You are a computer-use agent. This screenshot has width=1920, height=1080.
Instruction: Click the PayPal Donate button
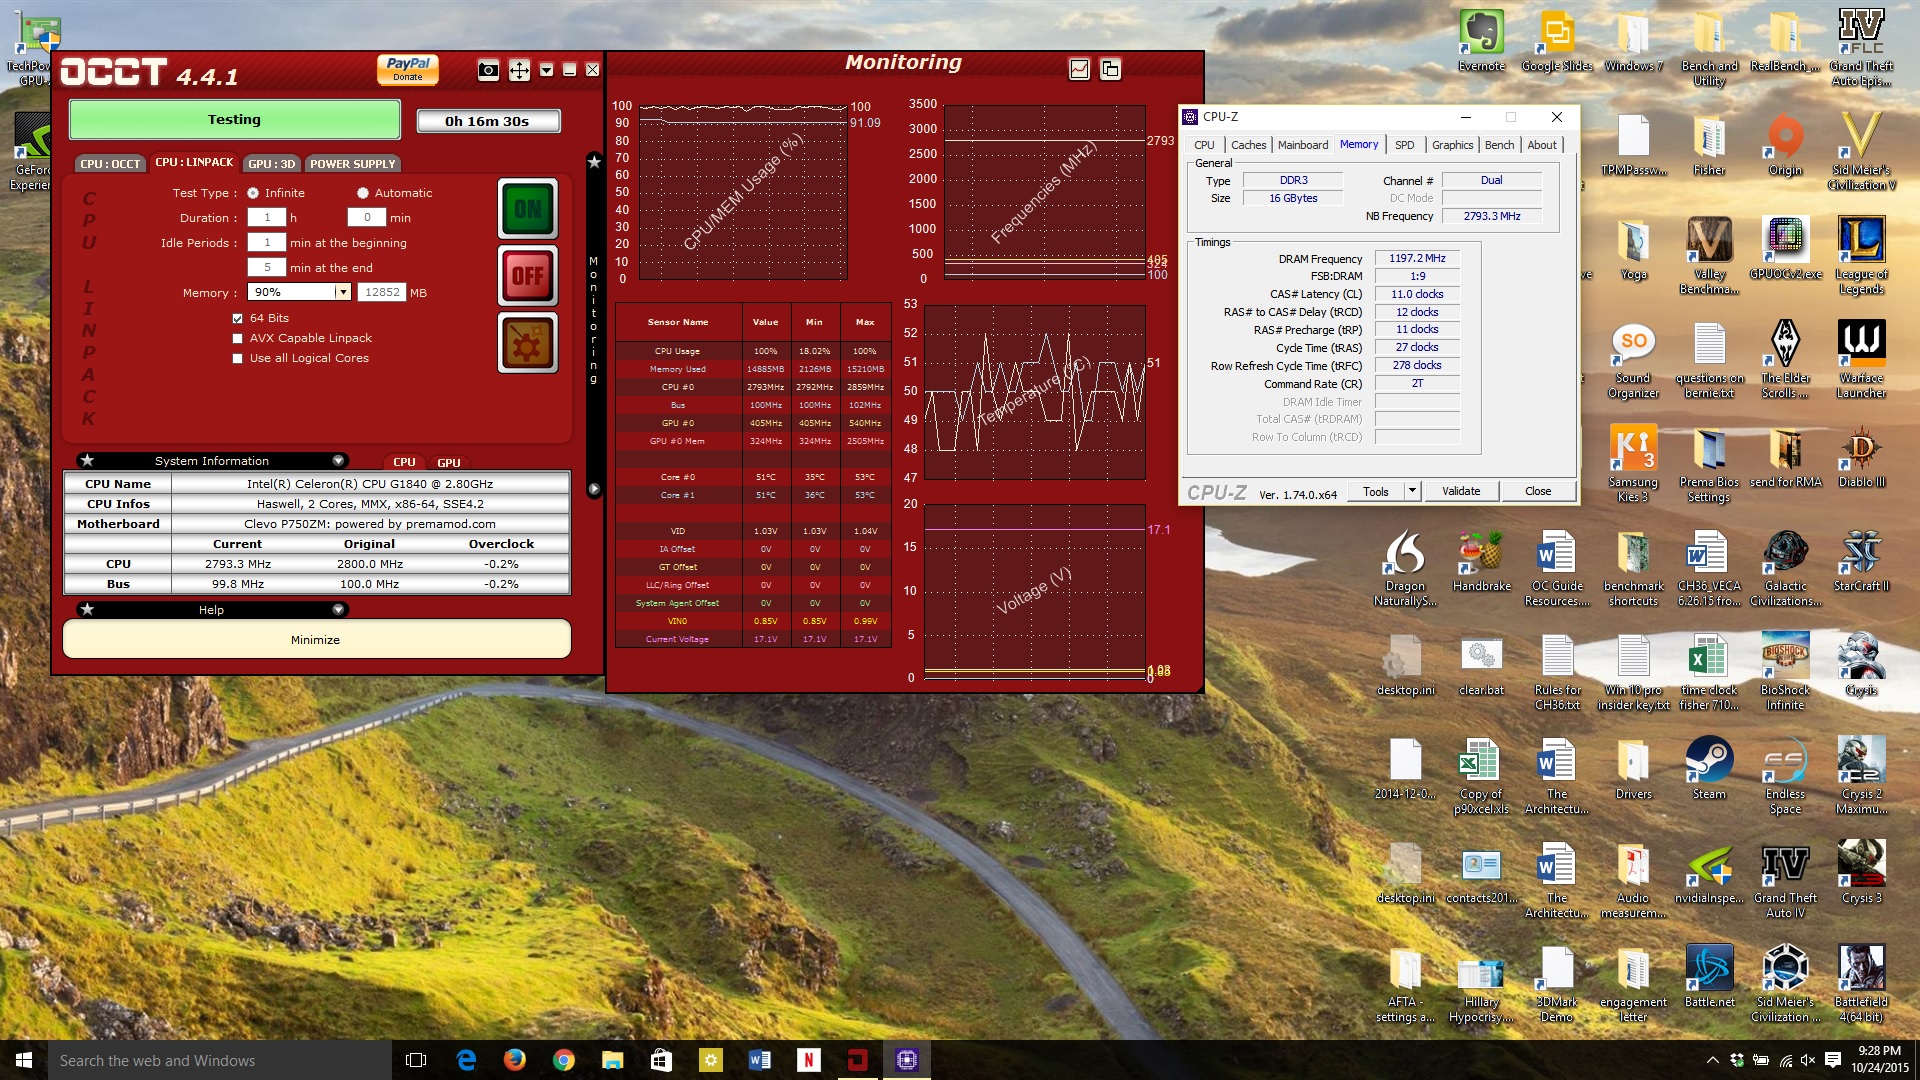click(x=408, y=69)
